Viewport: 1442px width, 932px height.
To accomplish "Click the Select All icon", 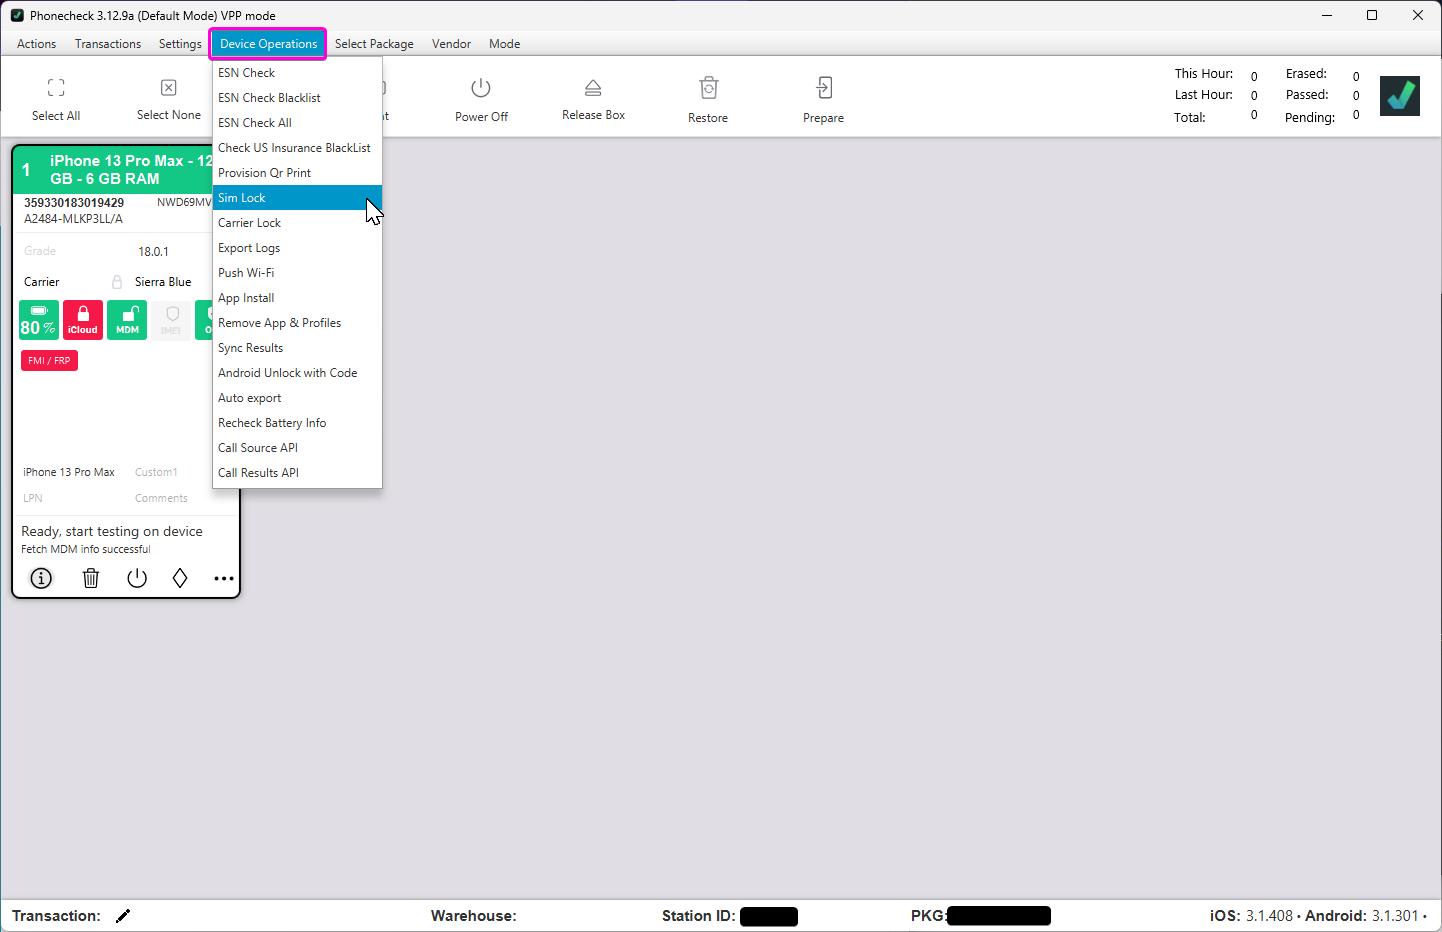I will pyautogui.click(x=56, y=88).
